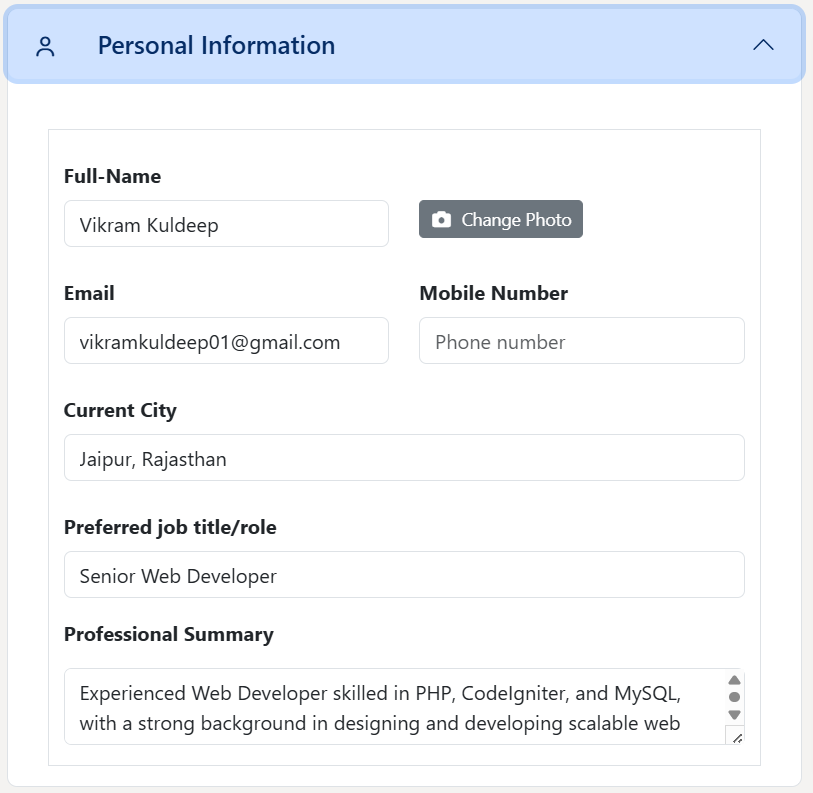Screen dimensions: 813x793
Task: Click the summary scrollbar down arrow
Action: (x=734, y=715)
